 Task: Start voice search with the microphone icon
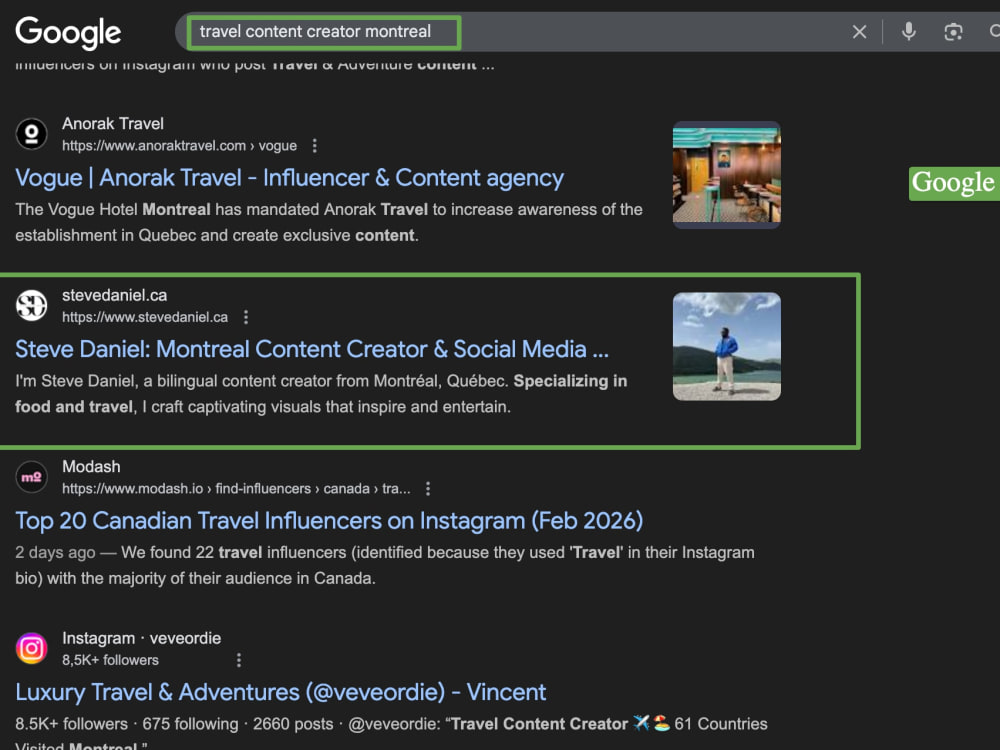(x=909, y=31)
